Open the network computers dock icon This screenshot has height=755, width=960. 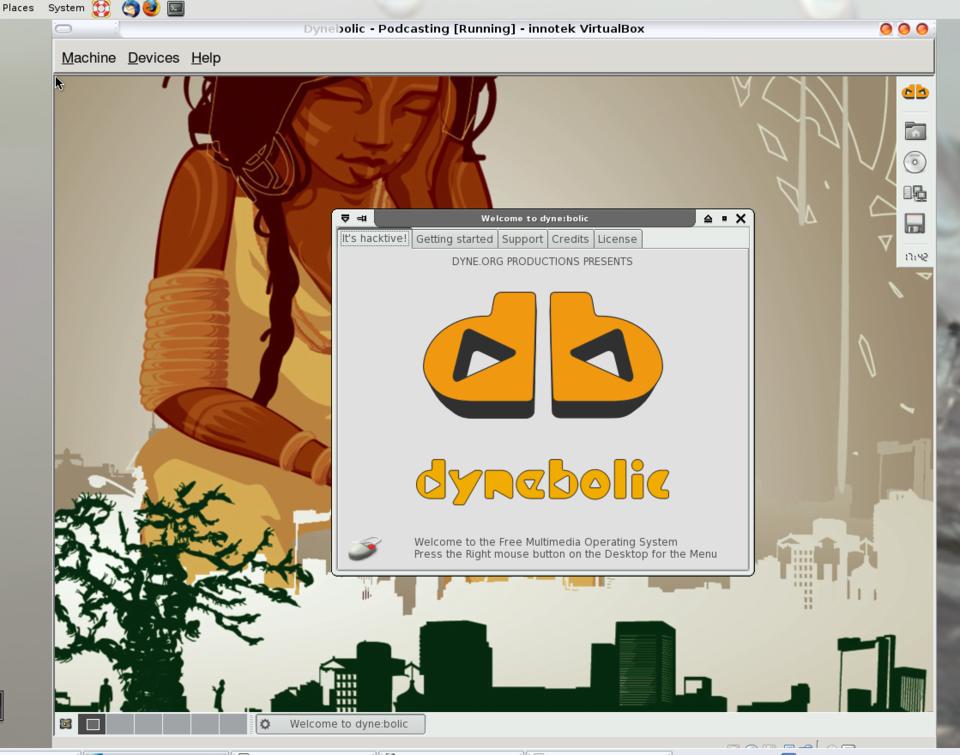tap(914, 193)
